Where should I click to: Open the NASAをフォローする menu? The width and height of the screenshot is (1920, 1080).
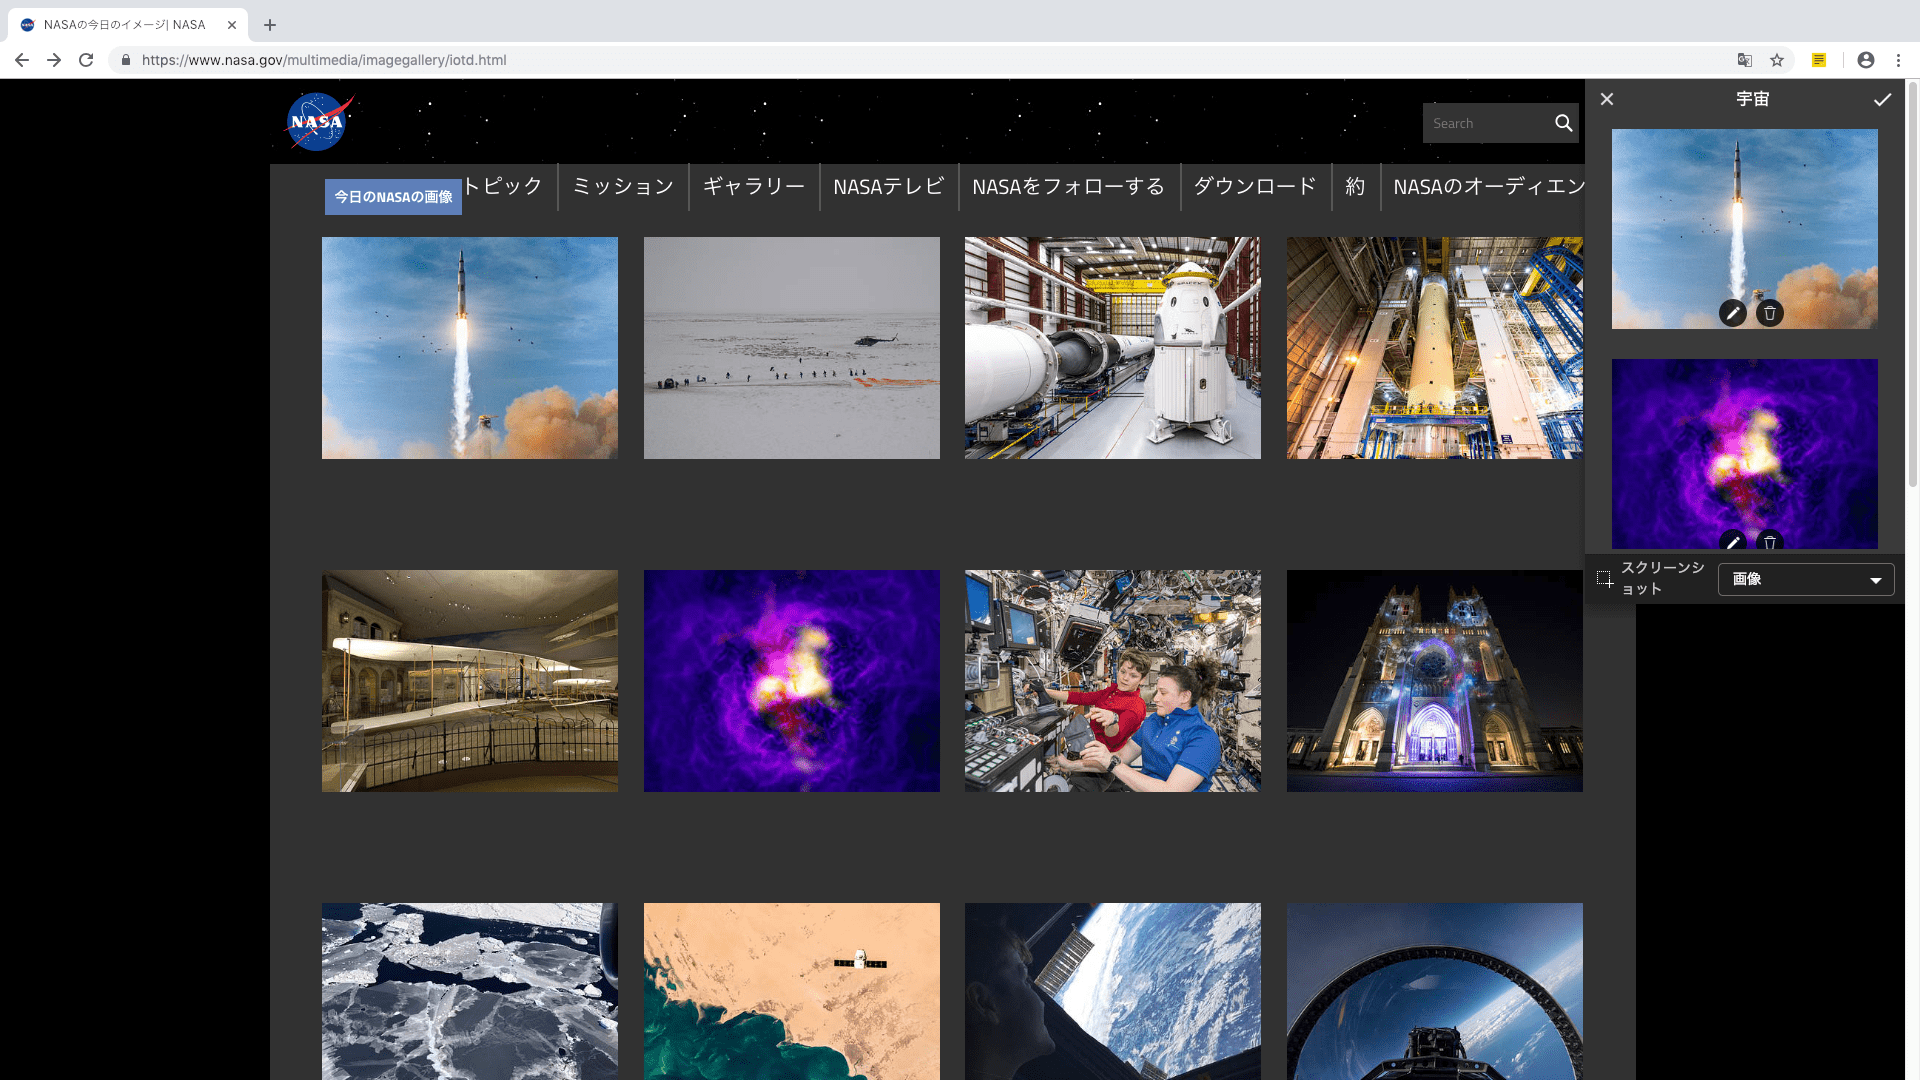click(1069, 186)
